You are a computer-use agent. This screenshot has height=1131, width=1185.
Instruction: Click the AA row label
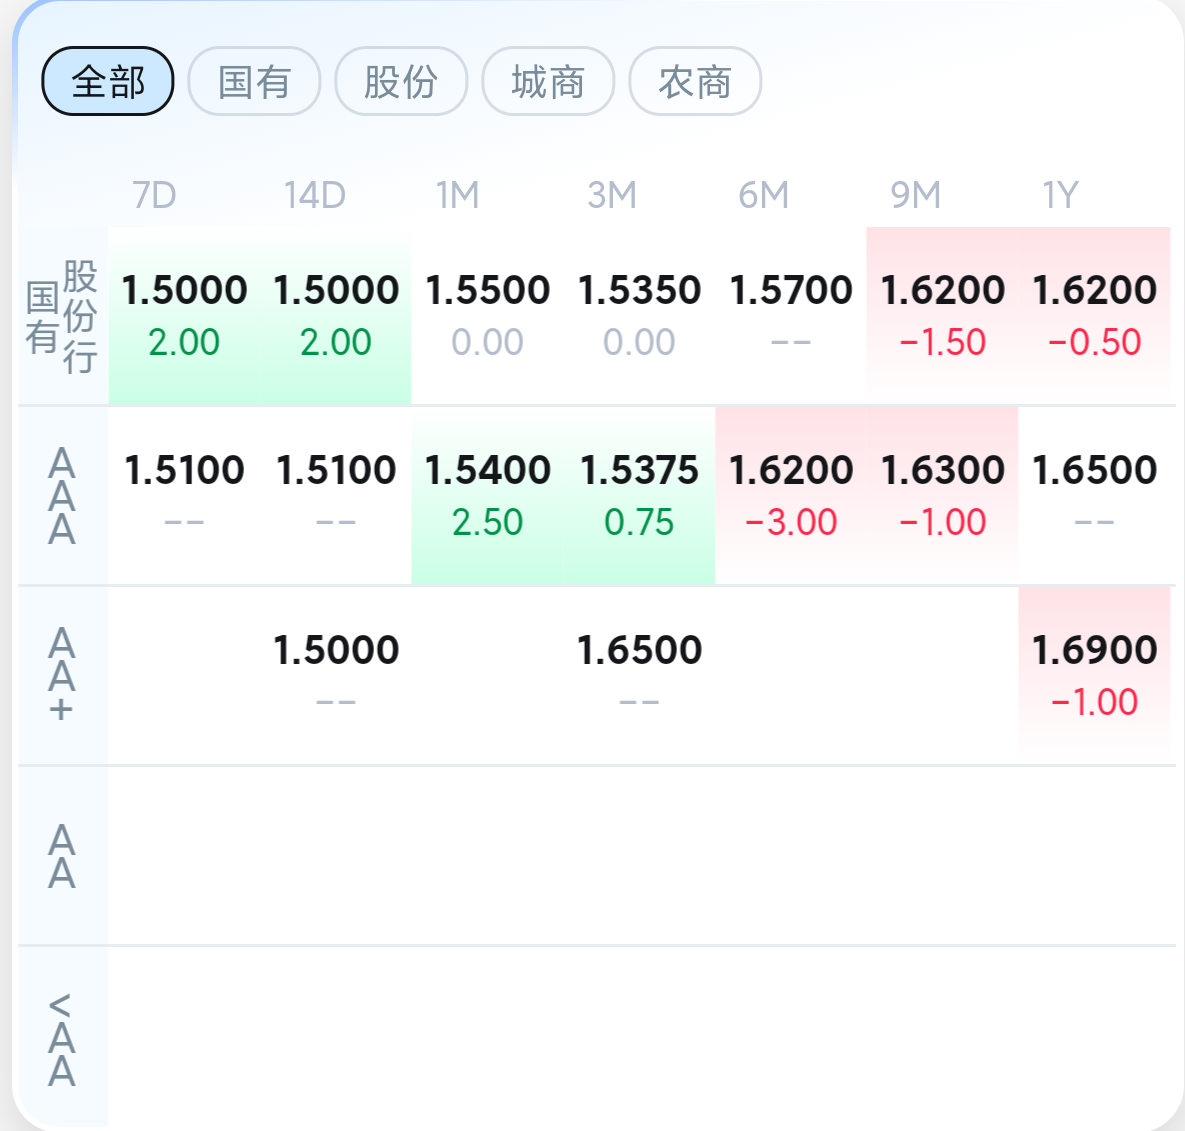62,856
